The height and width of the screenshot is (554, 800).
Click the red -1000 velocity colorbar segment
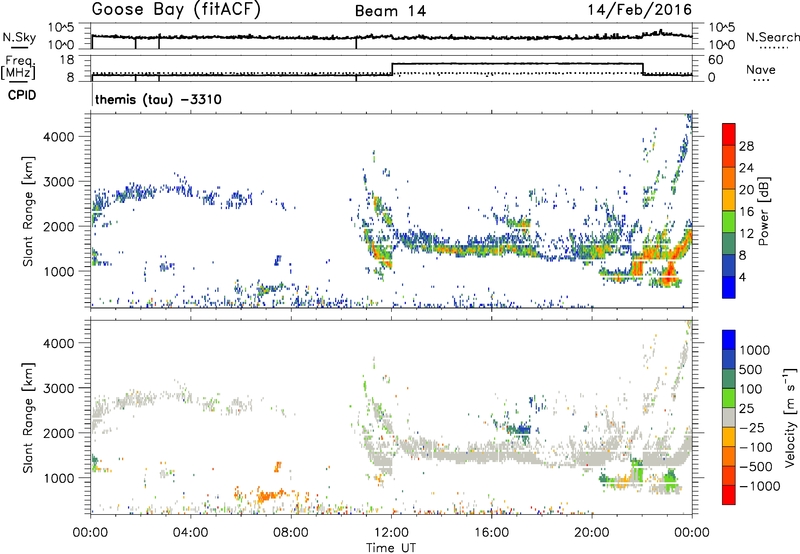tap(729, 495)
